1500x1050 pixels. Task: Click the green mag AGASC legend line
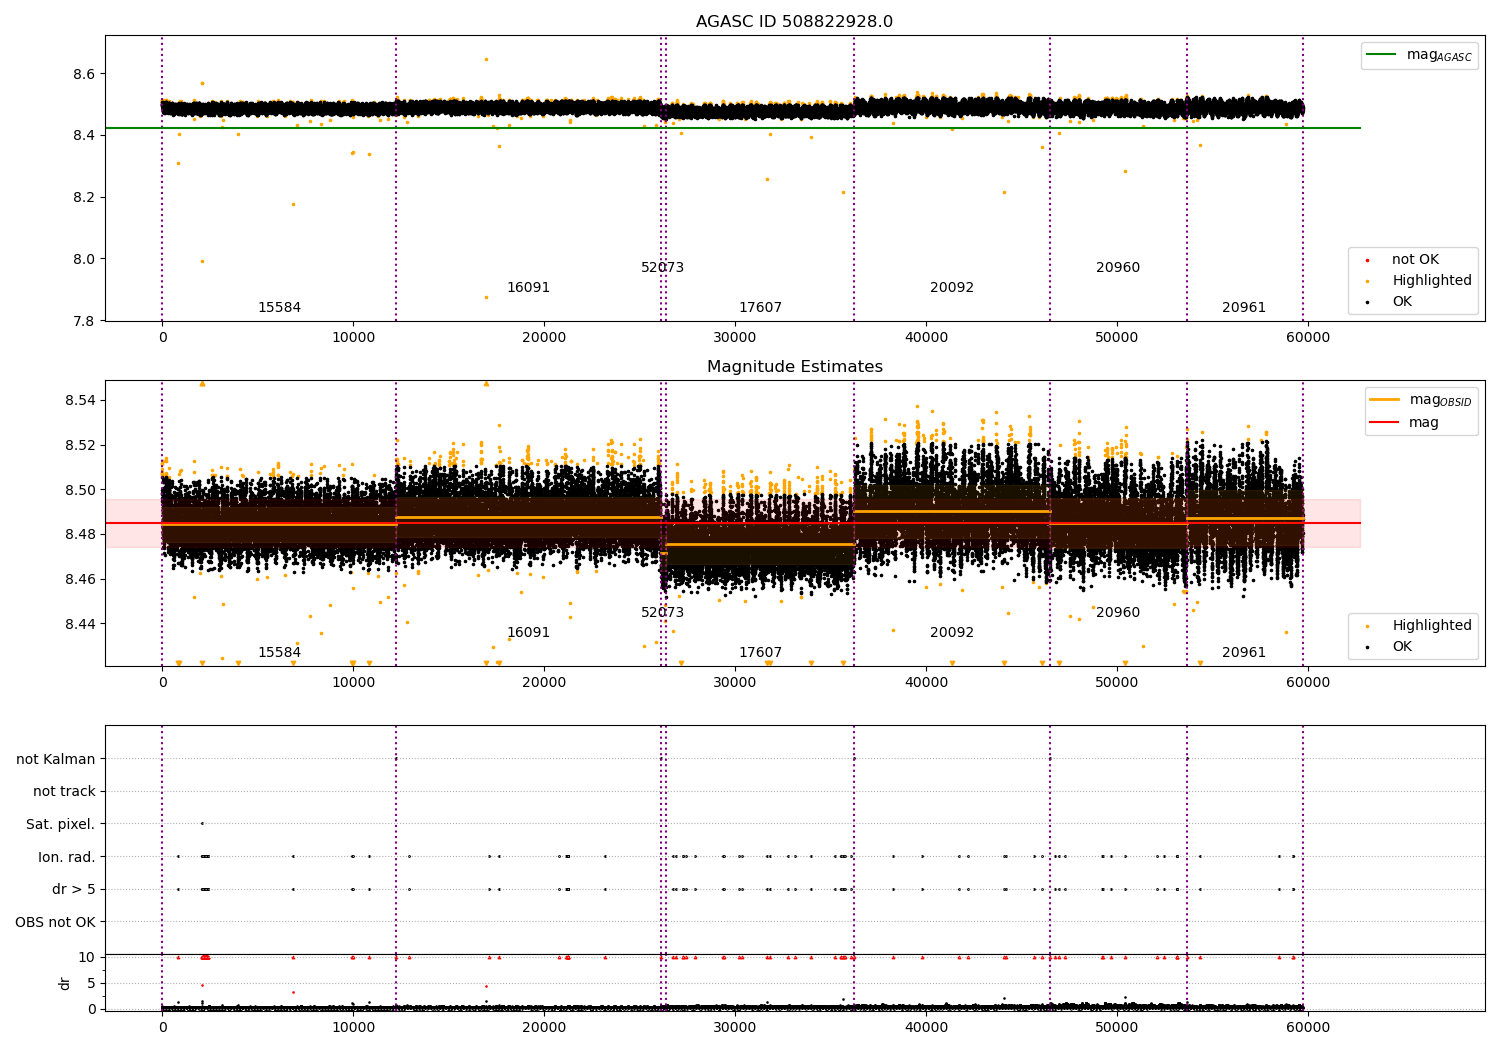(x=1382, y=55)
